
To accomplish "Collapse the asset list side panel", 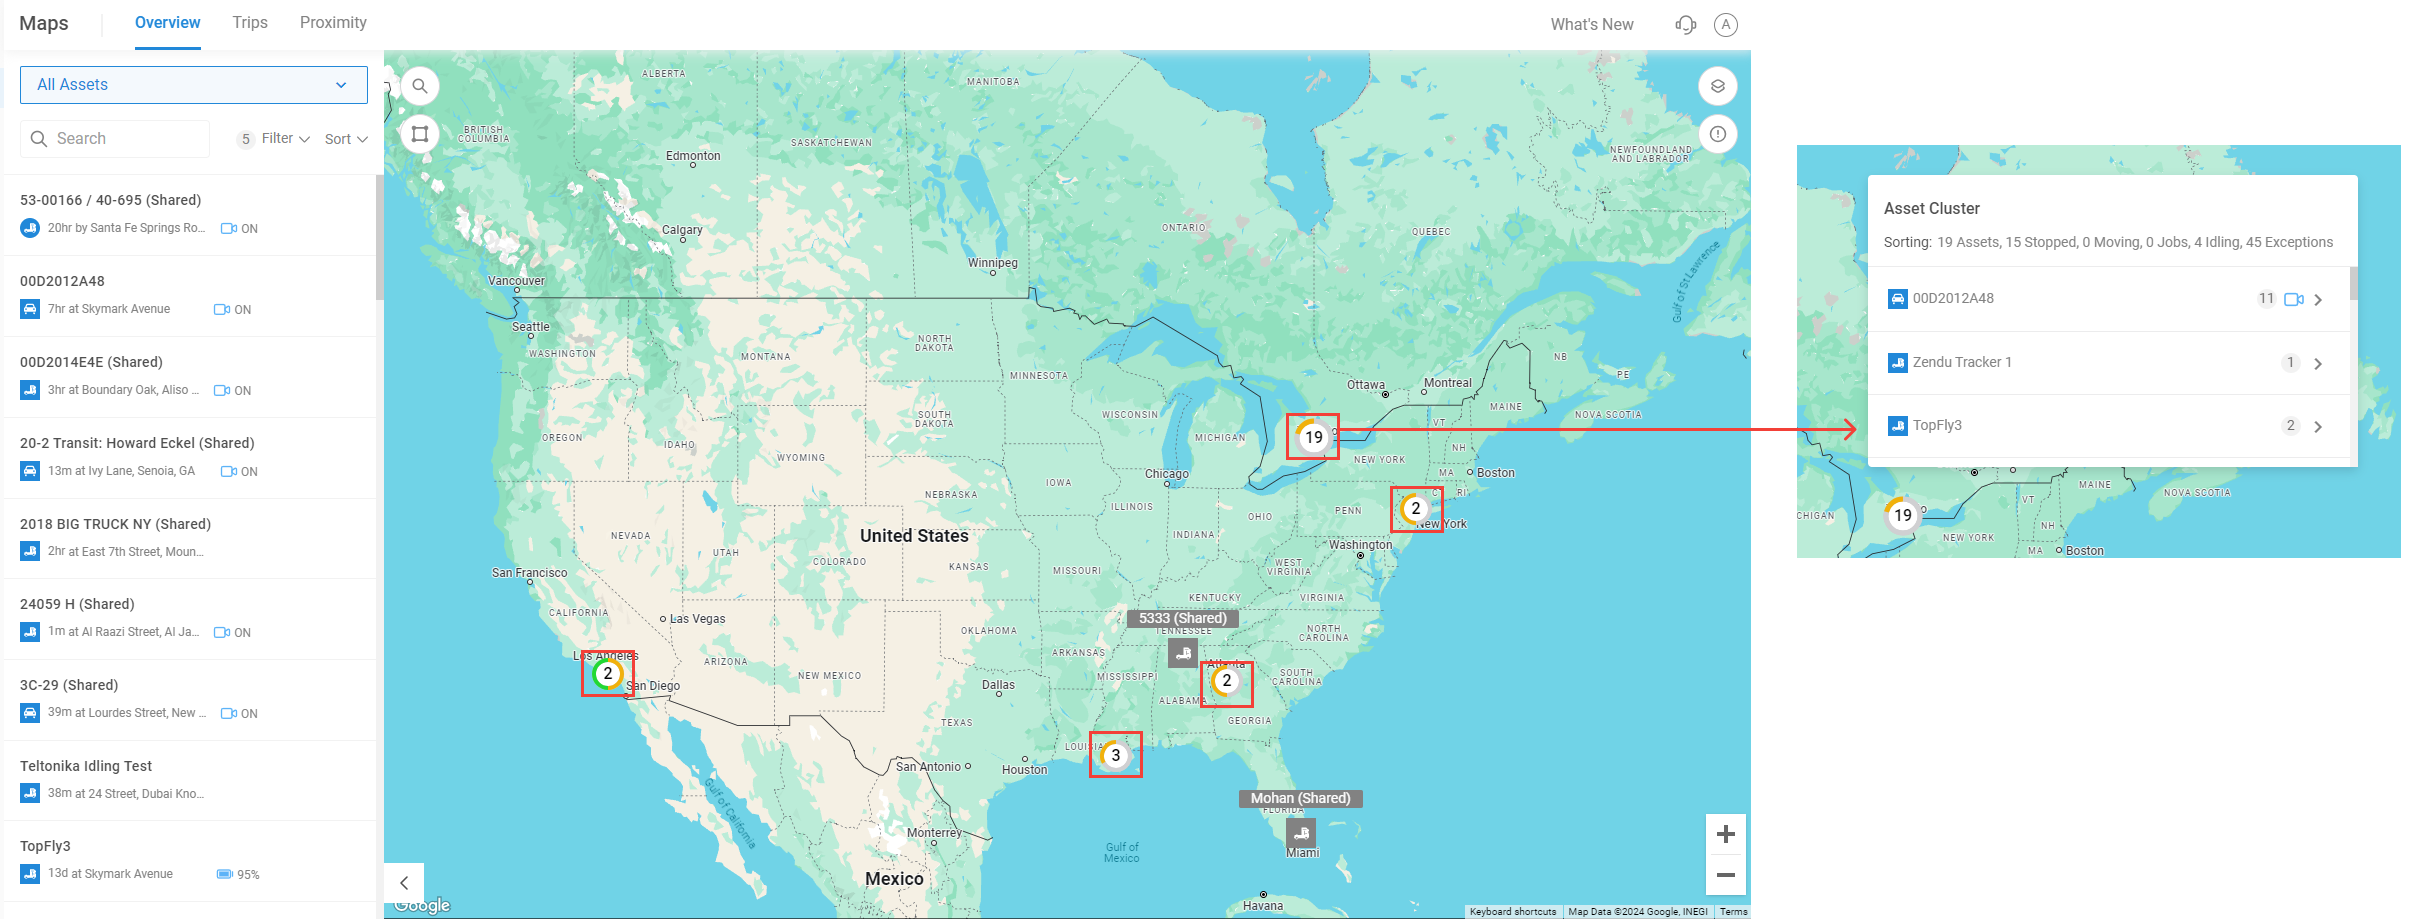I will coord(404,883).
